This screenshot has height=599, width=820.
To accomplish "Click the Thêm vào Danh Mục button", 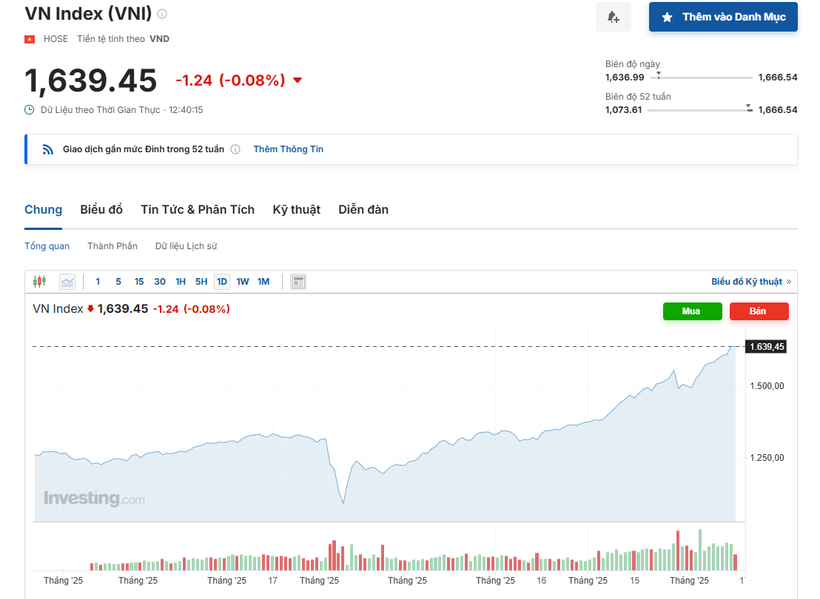I will [x=723, y=17].
